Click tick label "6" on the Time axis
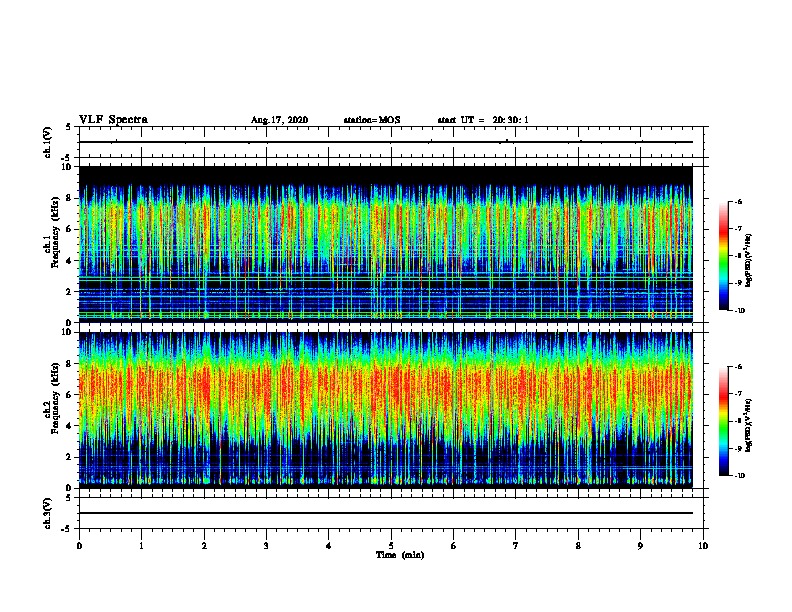 point(454,546)
